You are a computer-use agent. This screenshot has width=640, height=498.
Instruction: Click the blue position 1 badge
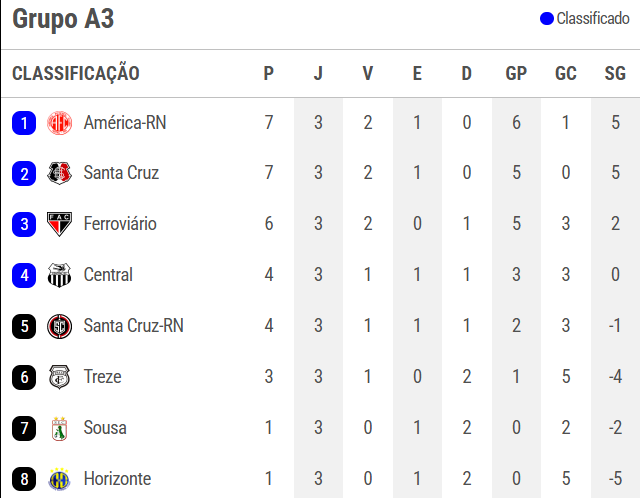(24, 123)
